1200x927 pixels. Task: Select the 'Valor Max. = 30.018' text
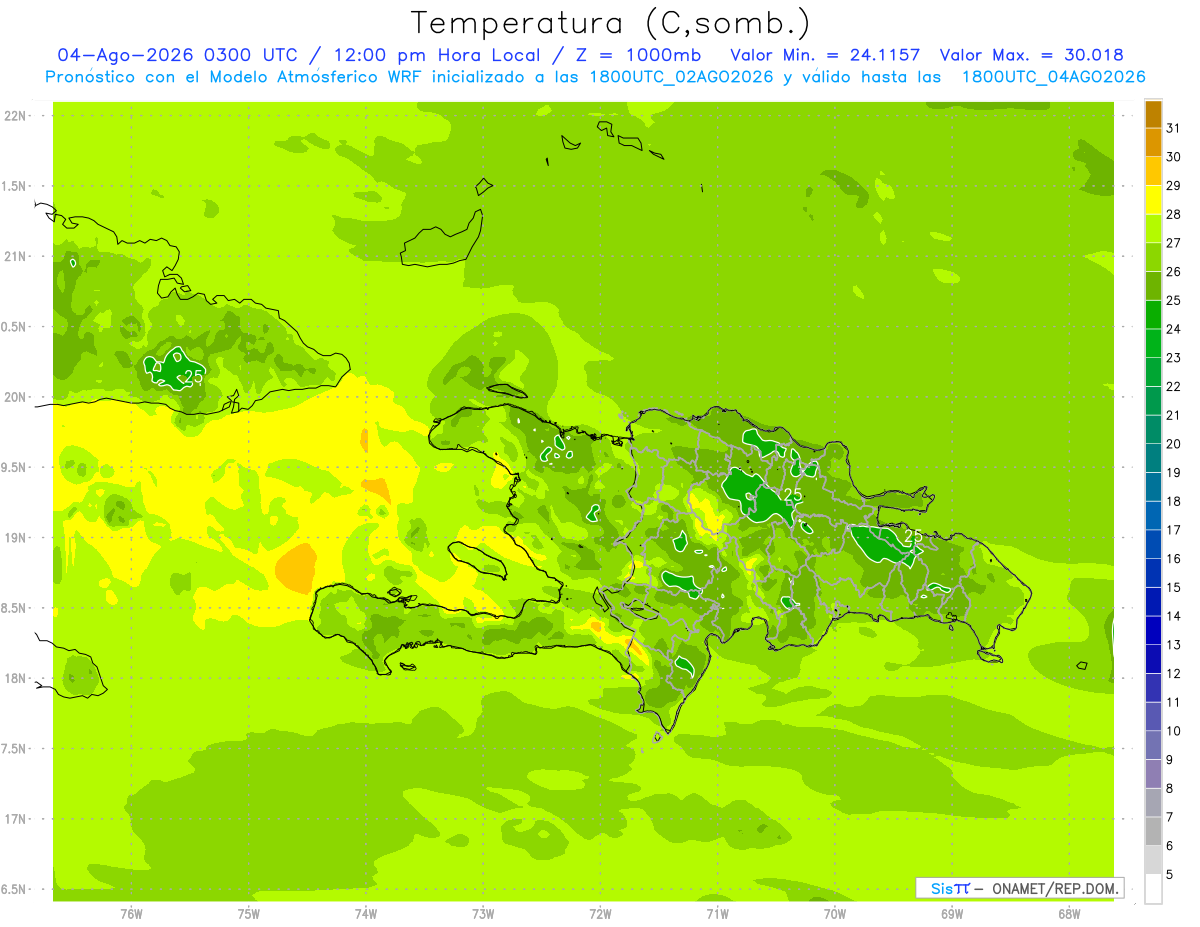click(x=1032, y=55)
